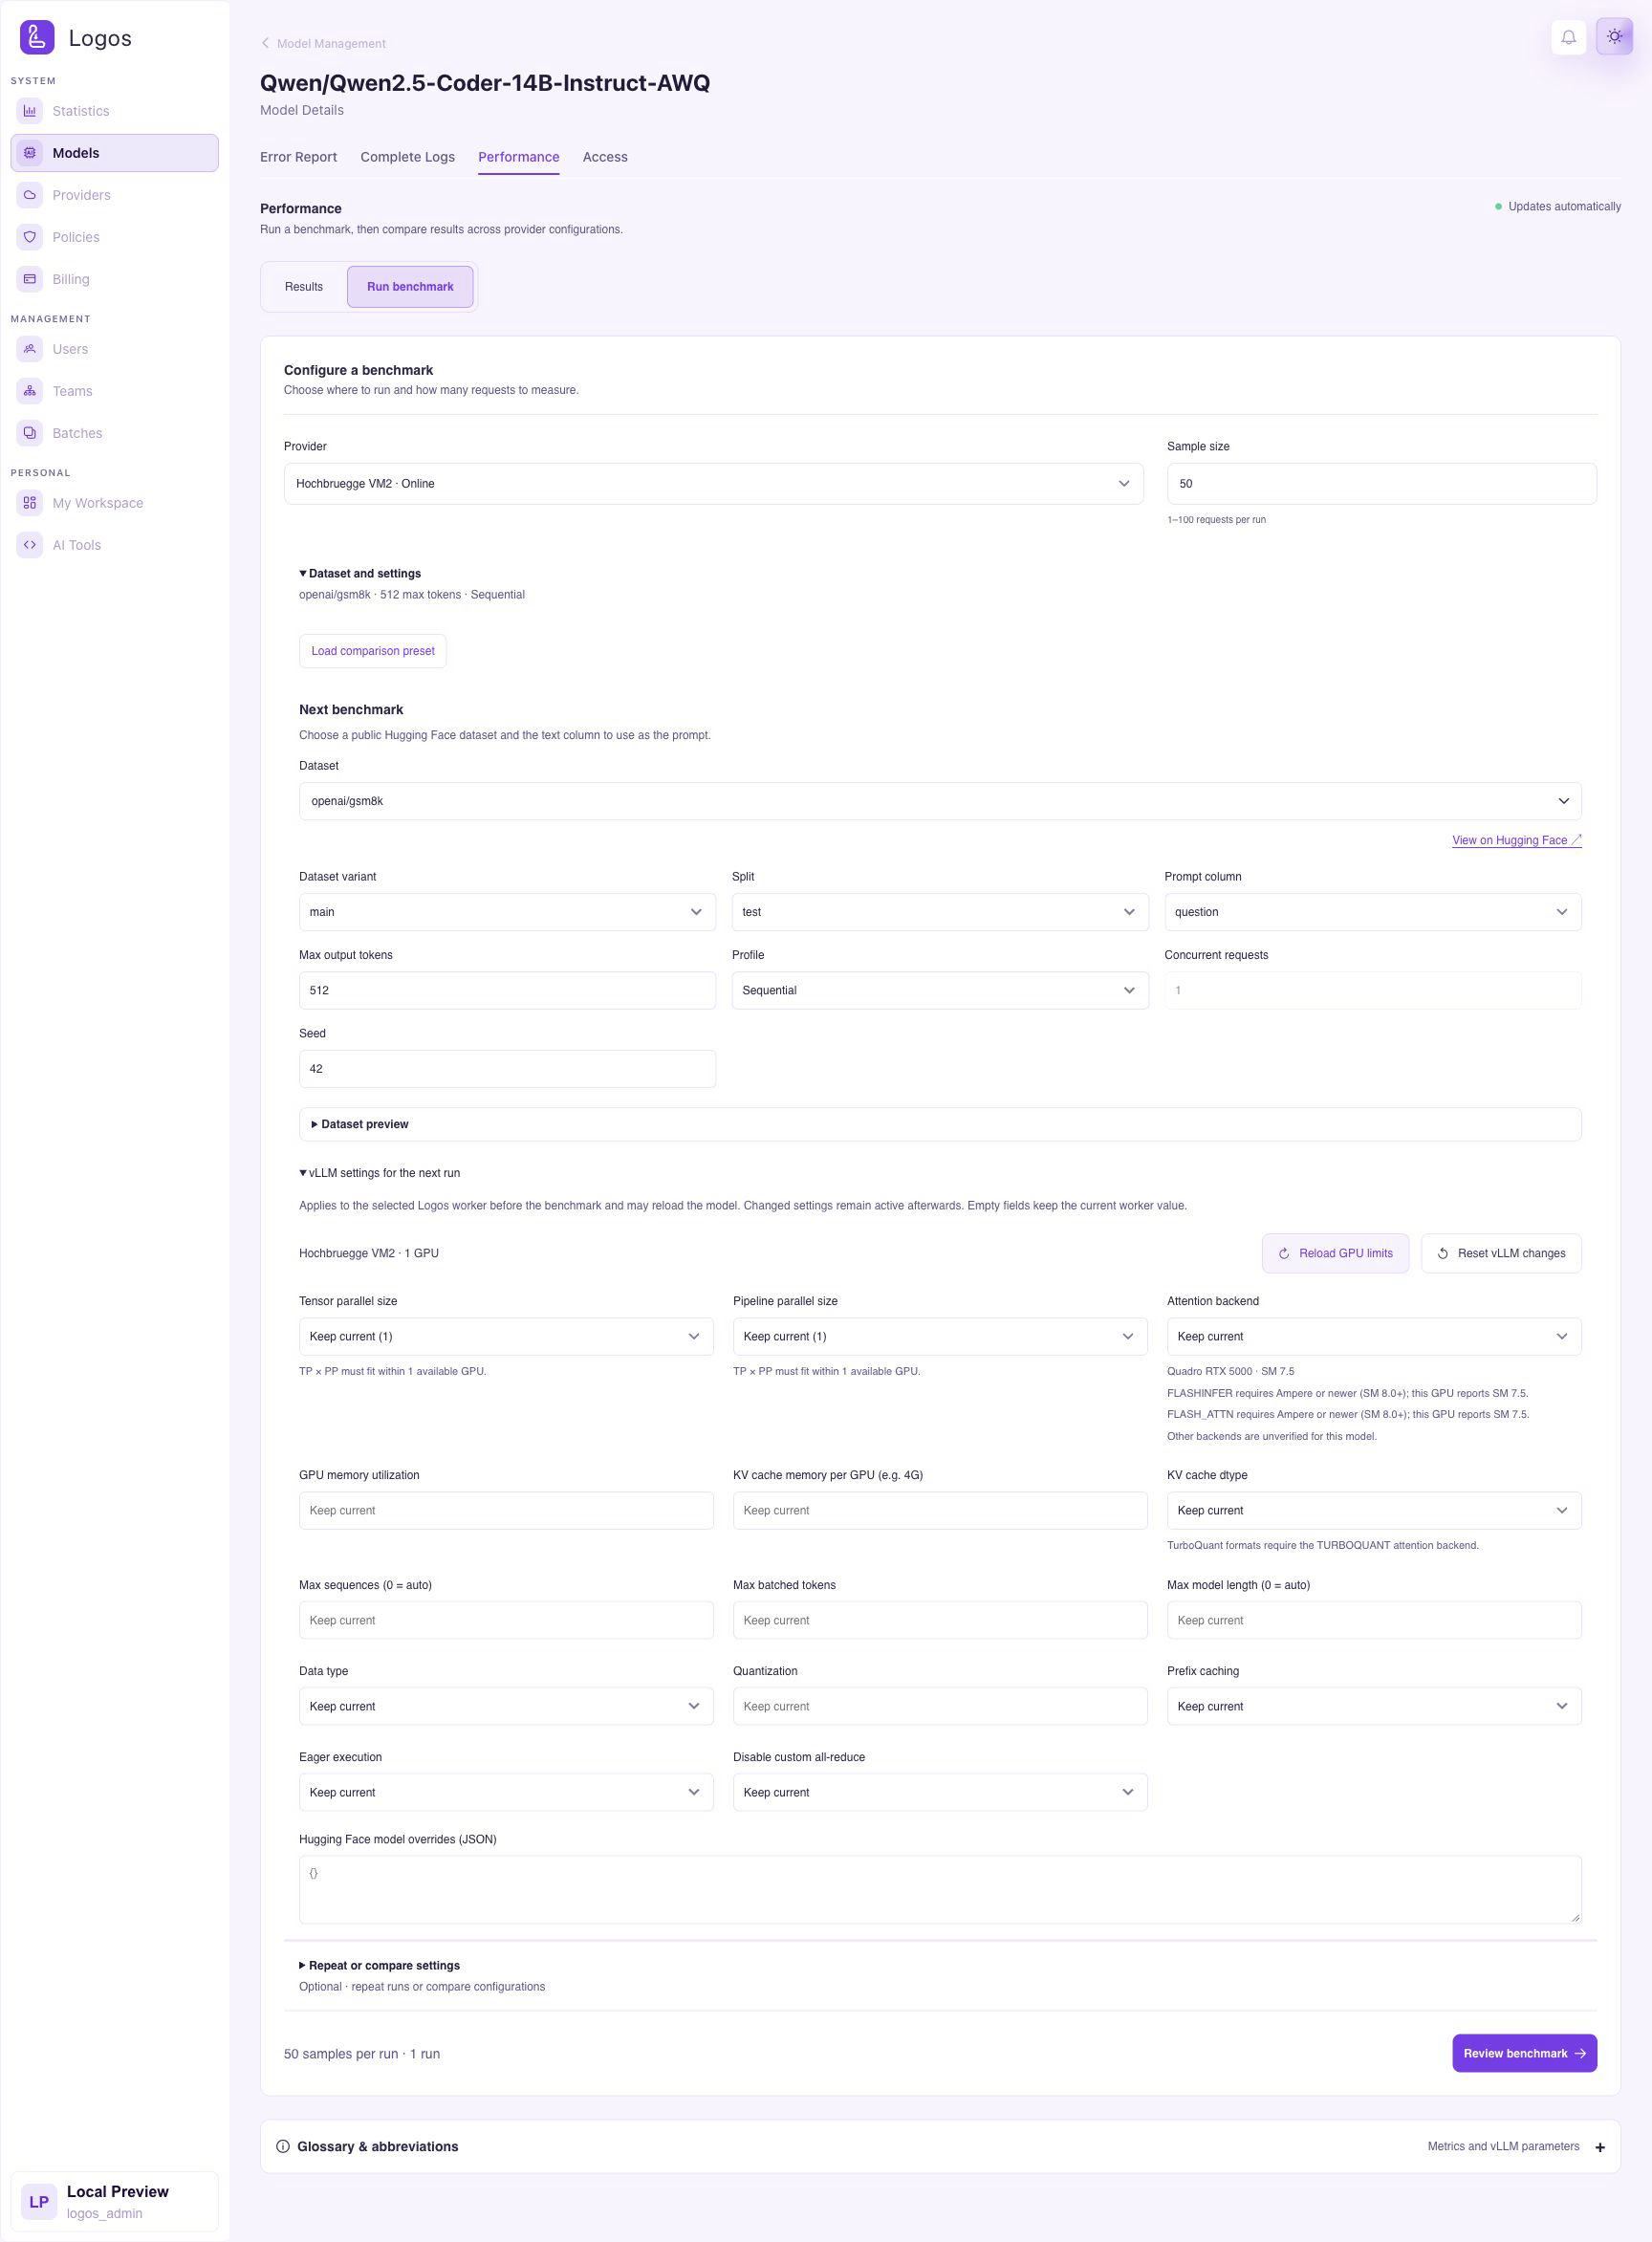Open Policies shield icon in sidebar
The height and width of the screenshot is (2242, 1652).
[30, 237]
